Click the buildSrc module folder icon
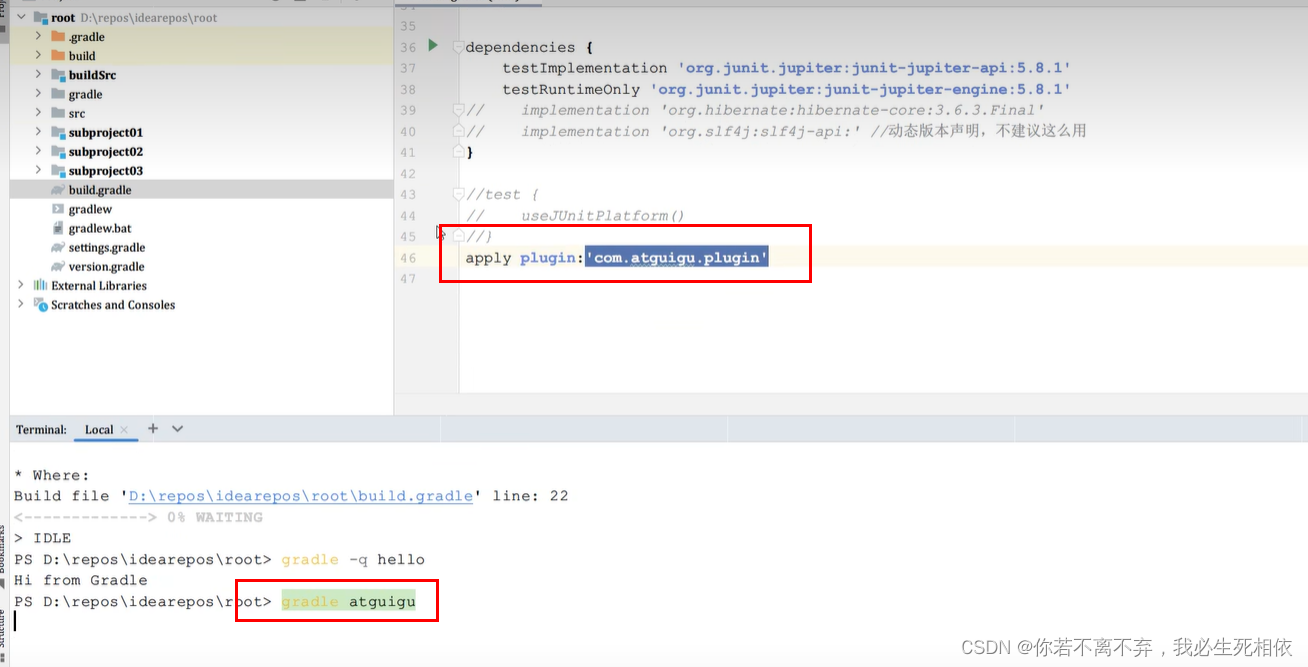The width and height of the screenshot is (1308, 667). tap(58, 75)
